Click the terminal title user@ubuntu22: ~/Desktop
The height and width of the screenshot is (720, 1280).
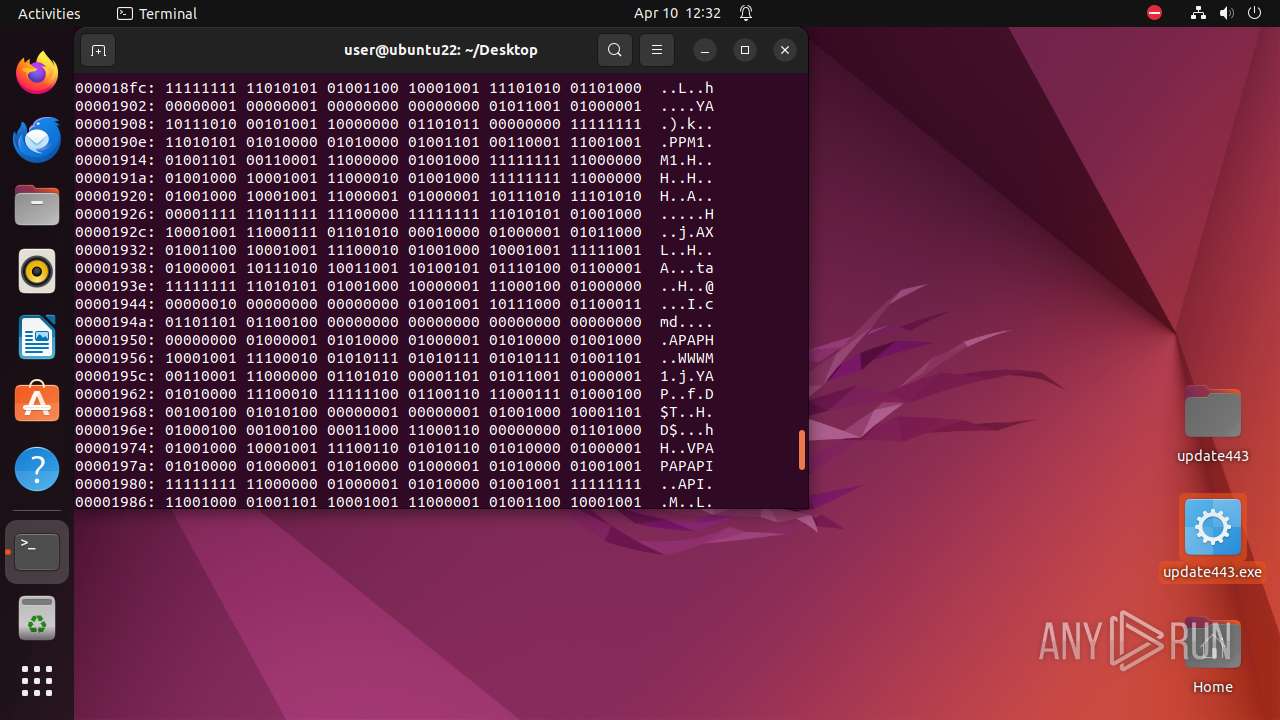coord(441,50)
